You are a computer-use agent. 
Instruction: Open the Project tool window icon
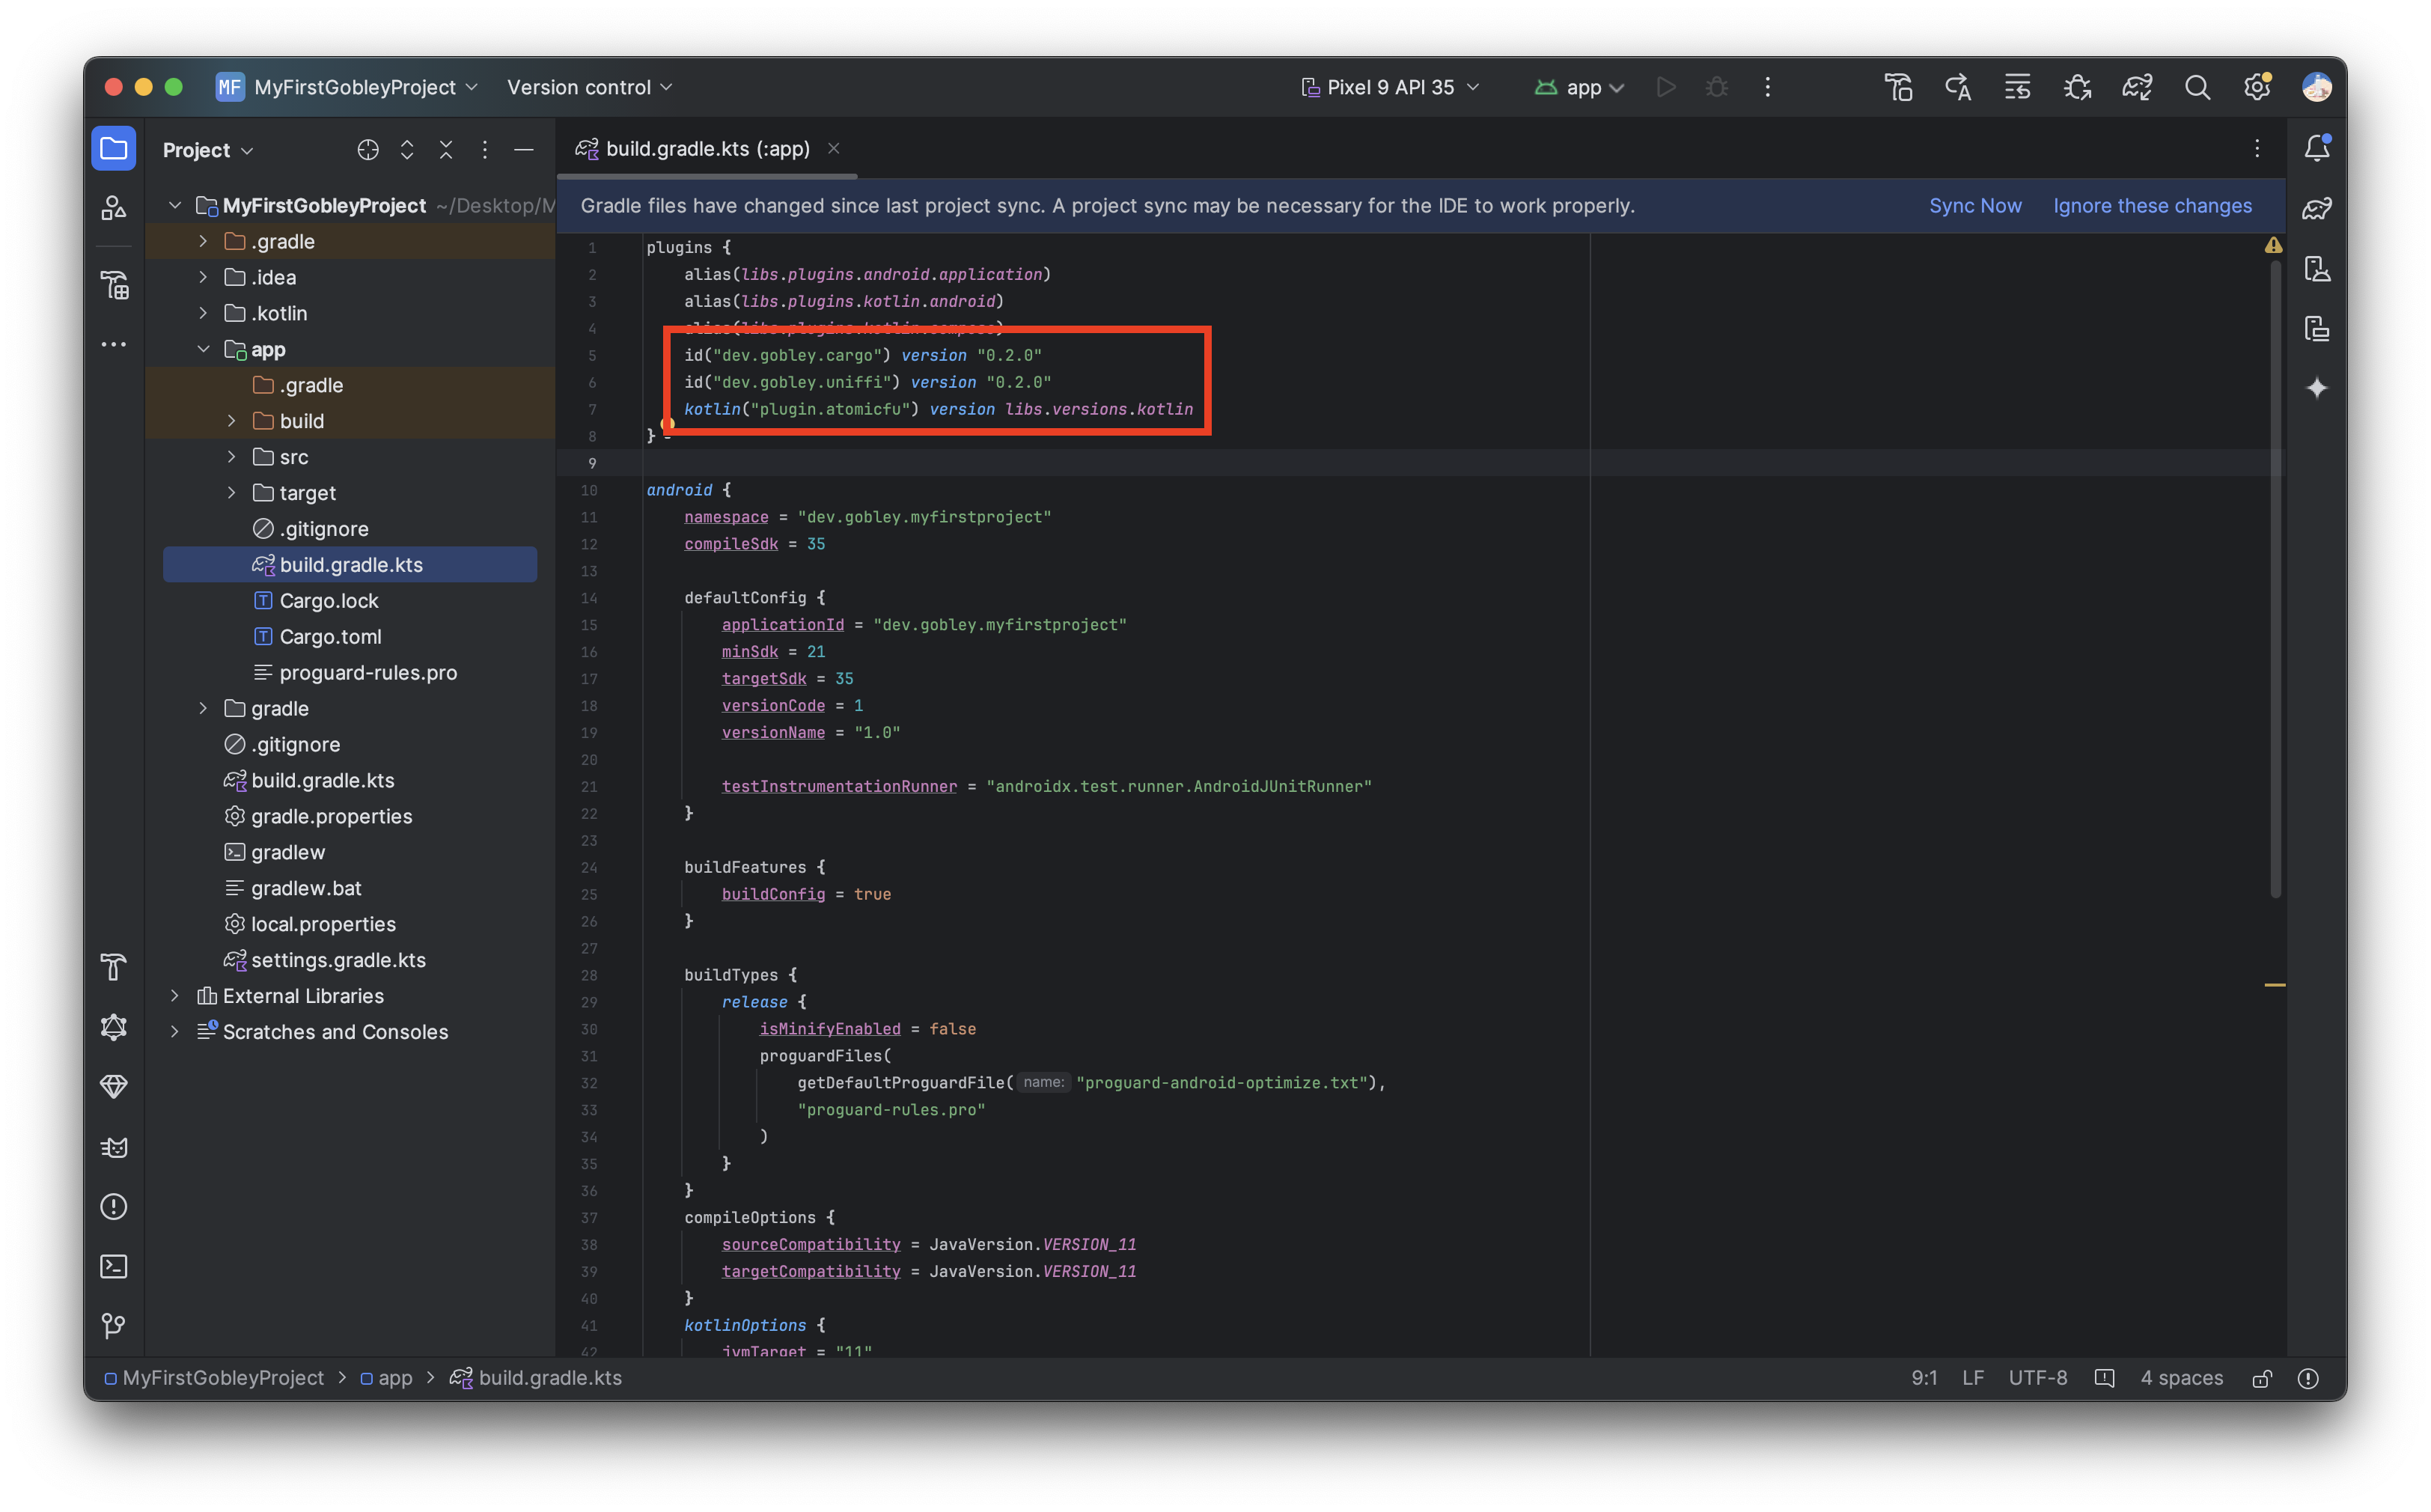pyautogui.click(x=114, y=149)
